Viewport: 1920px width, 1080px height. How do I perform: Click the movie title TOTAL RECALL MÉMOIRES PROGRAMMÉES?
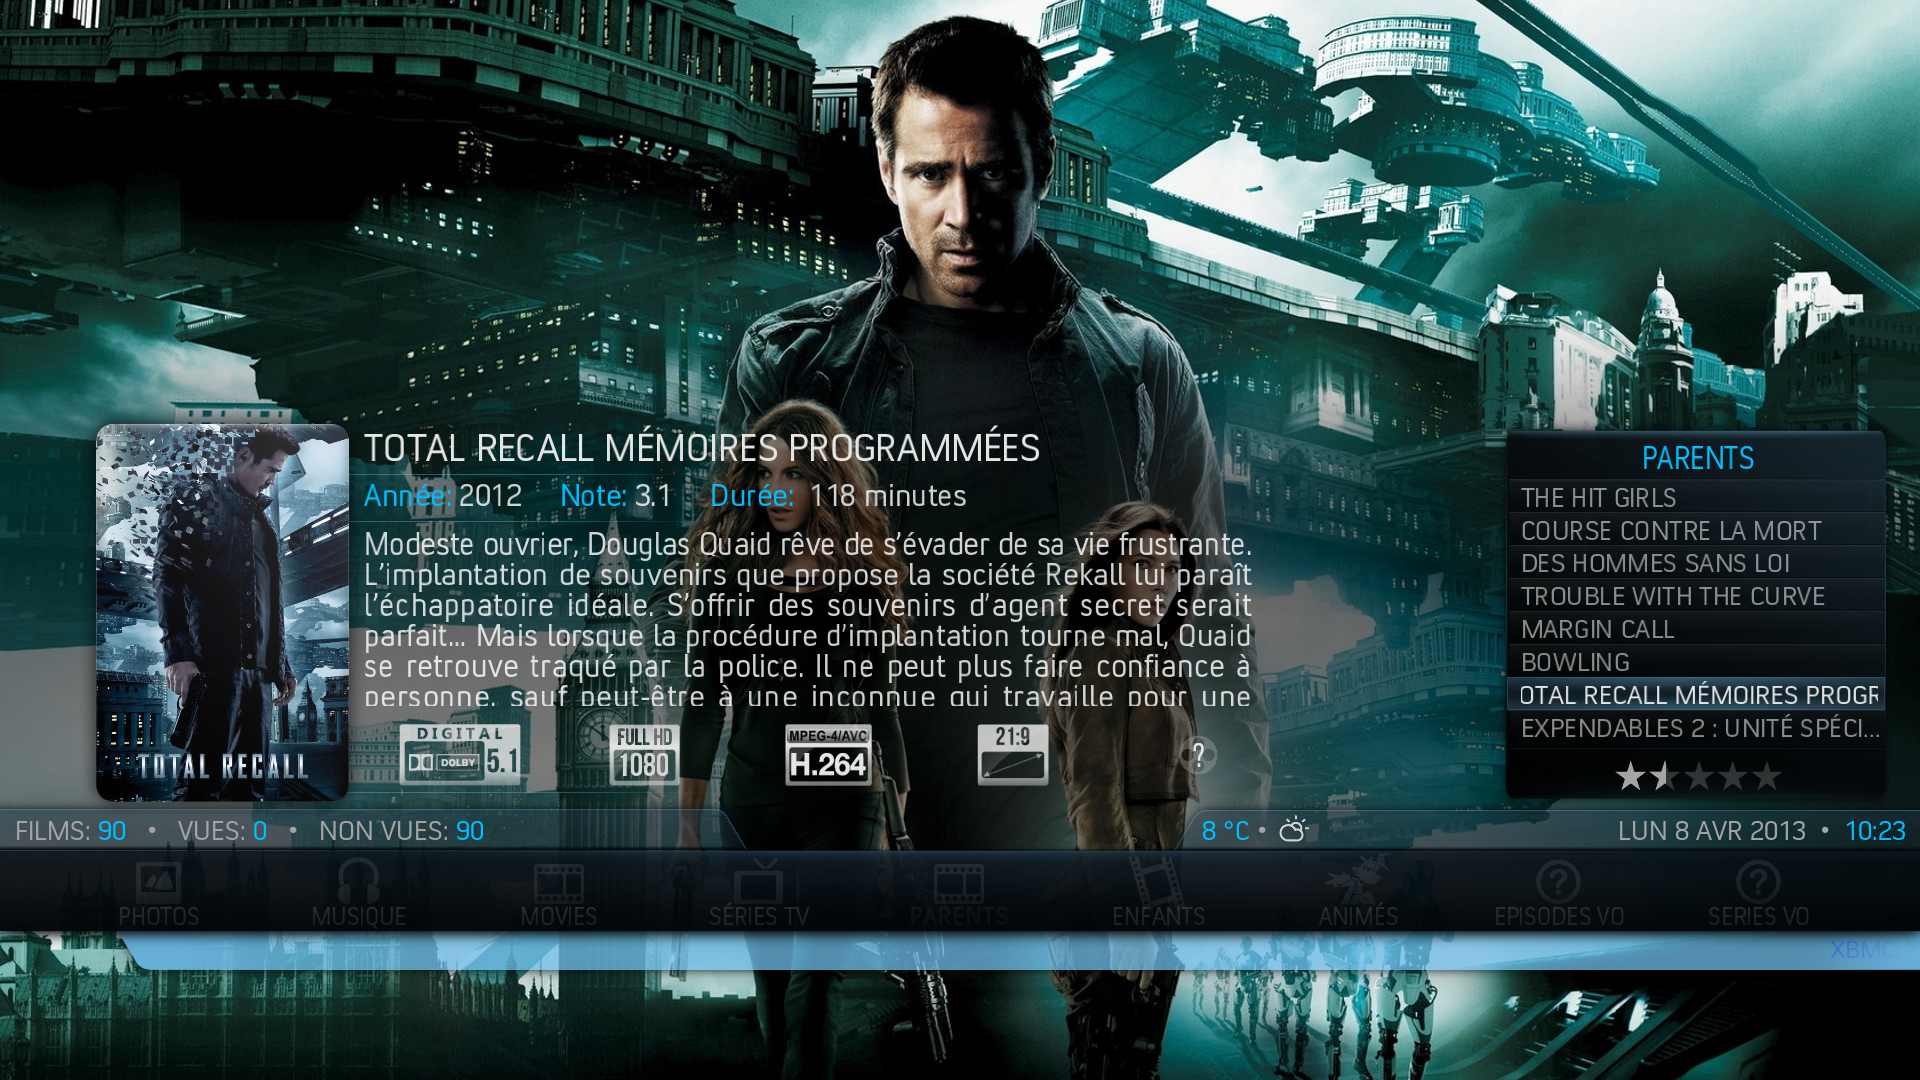tap(702, 448)
